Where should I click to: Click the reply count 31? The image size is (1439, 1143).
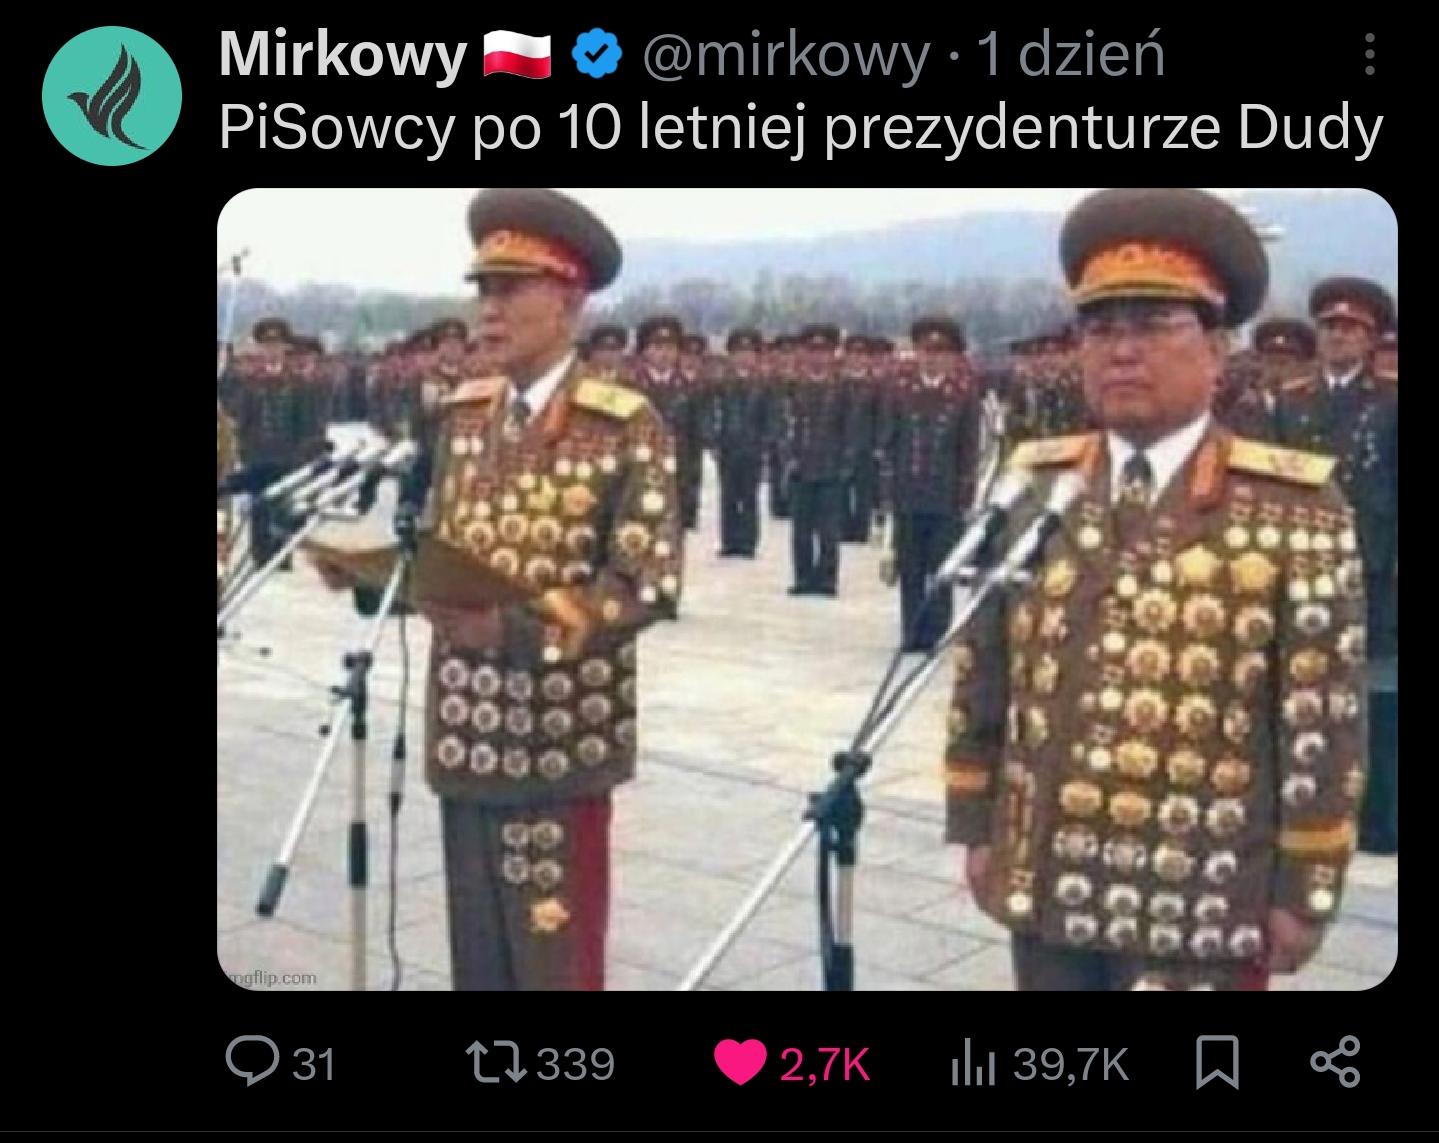click(x=314, y=1064)
